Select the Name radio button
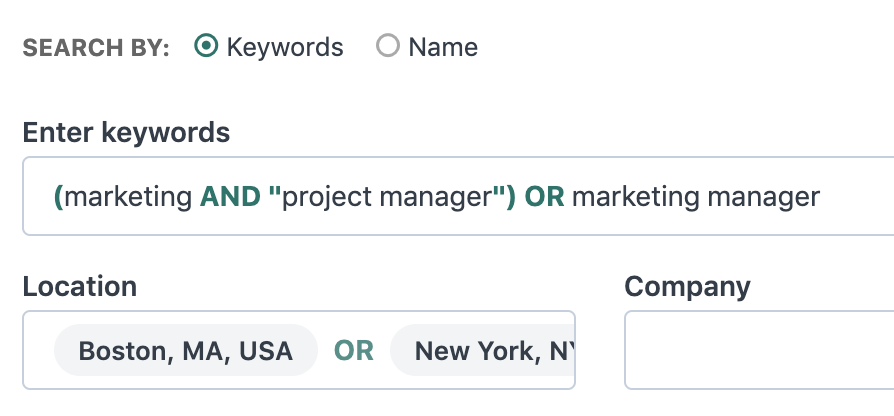Image resolution: width=894 pixels, height=416 pixels. point(388,46)
